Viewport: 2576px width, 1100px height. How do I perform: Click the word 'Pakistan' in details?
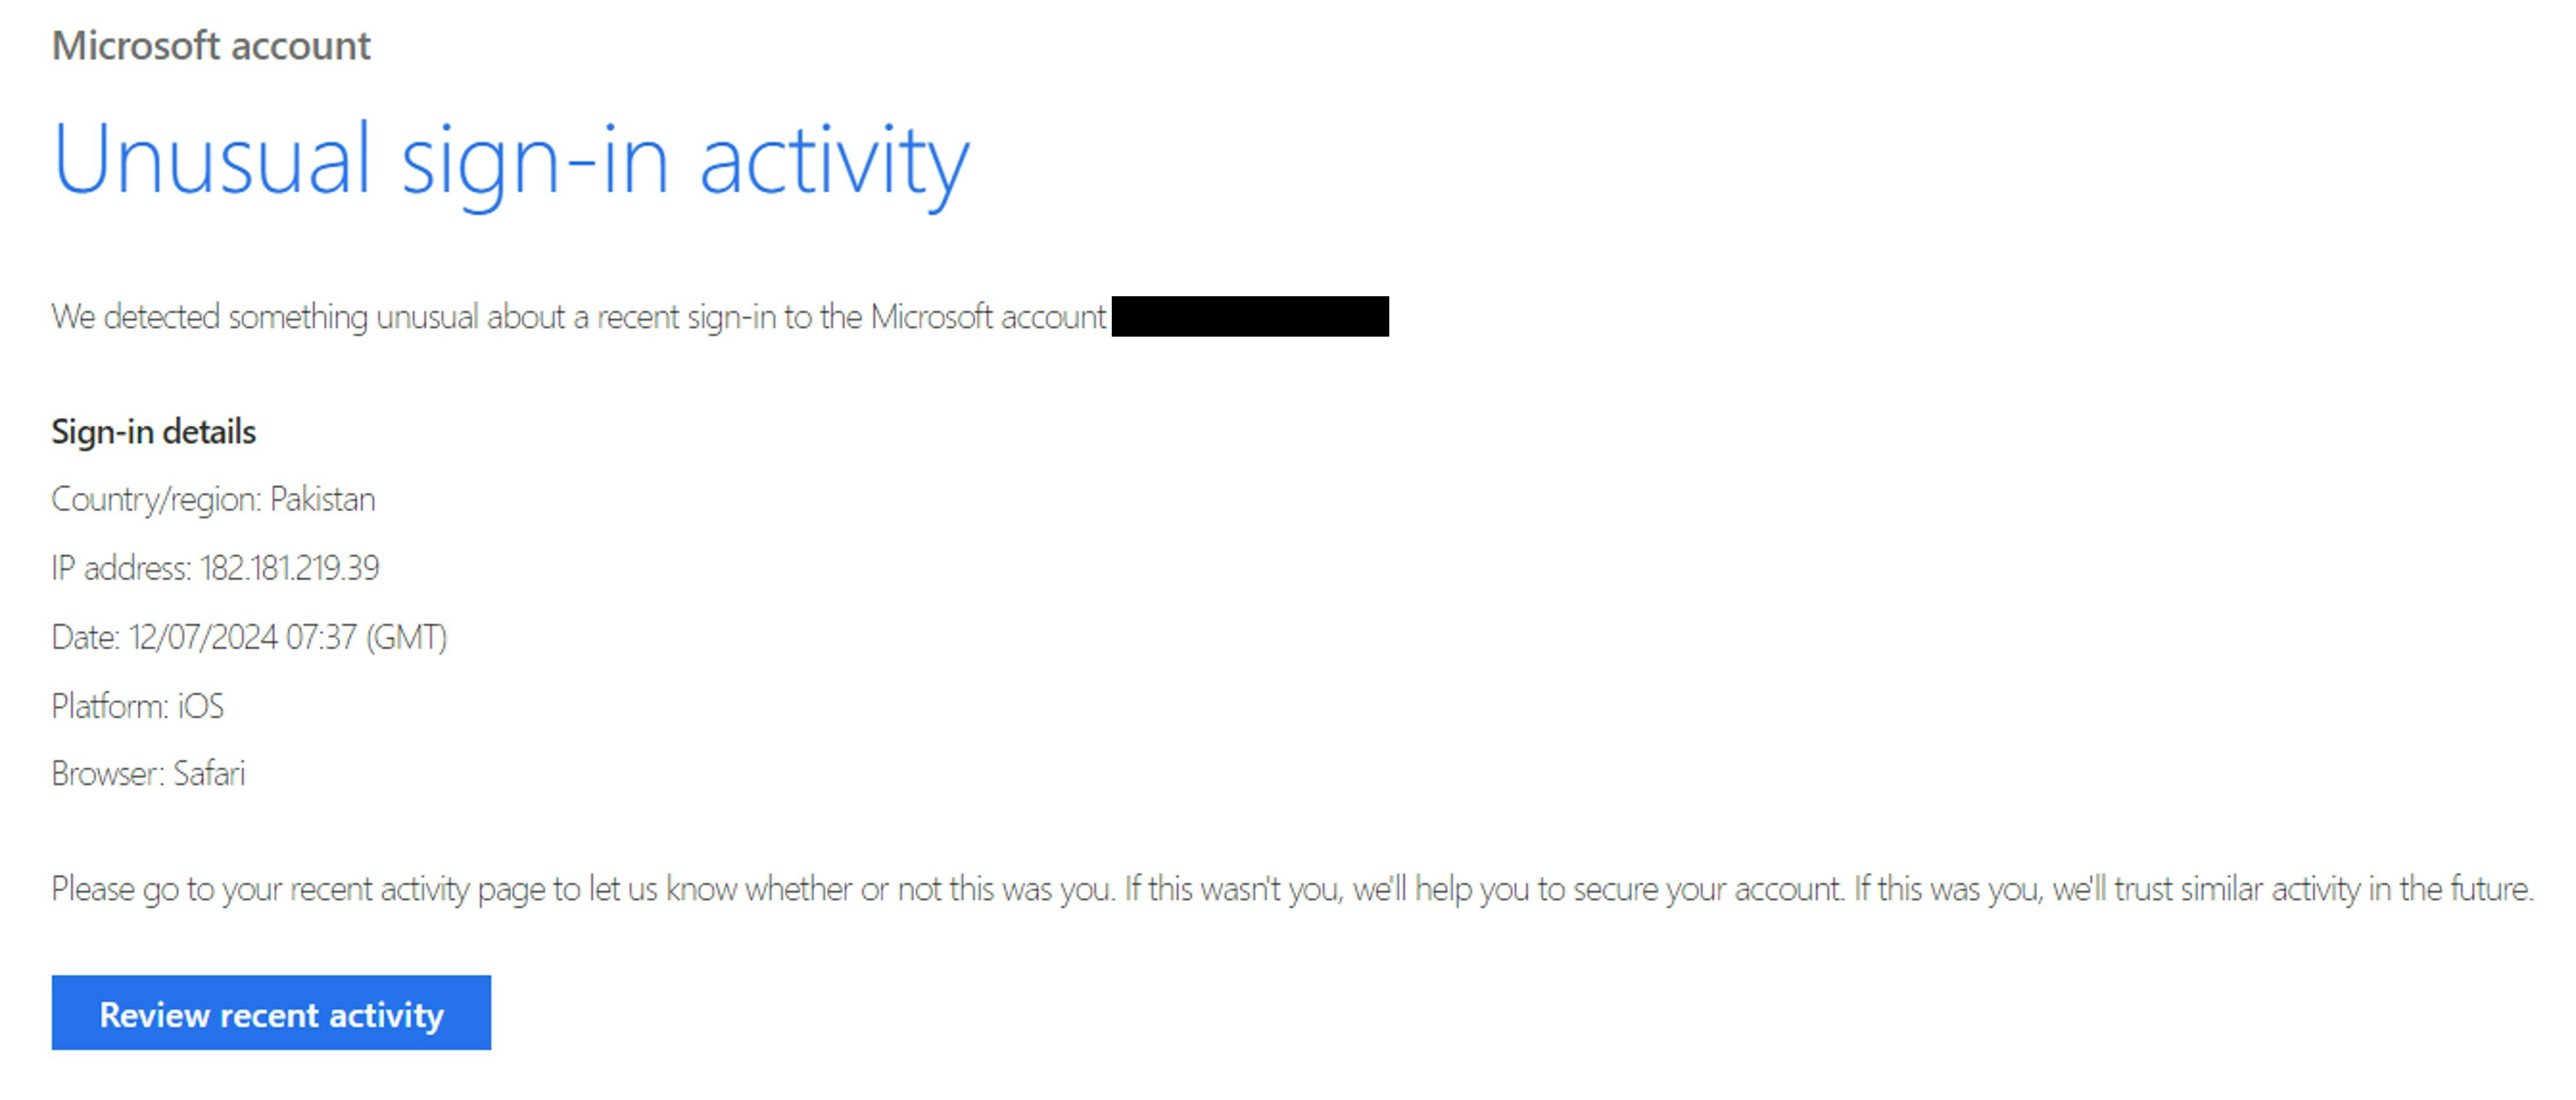click(x=322, y=499)
